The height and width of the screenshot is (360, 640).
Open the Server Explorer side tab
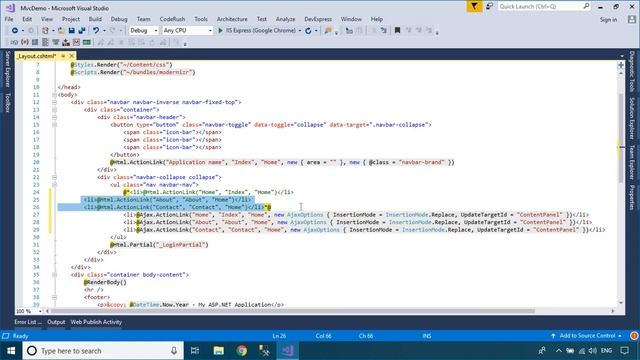tap(7, 69)
